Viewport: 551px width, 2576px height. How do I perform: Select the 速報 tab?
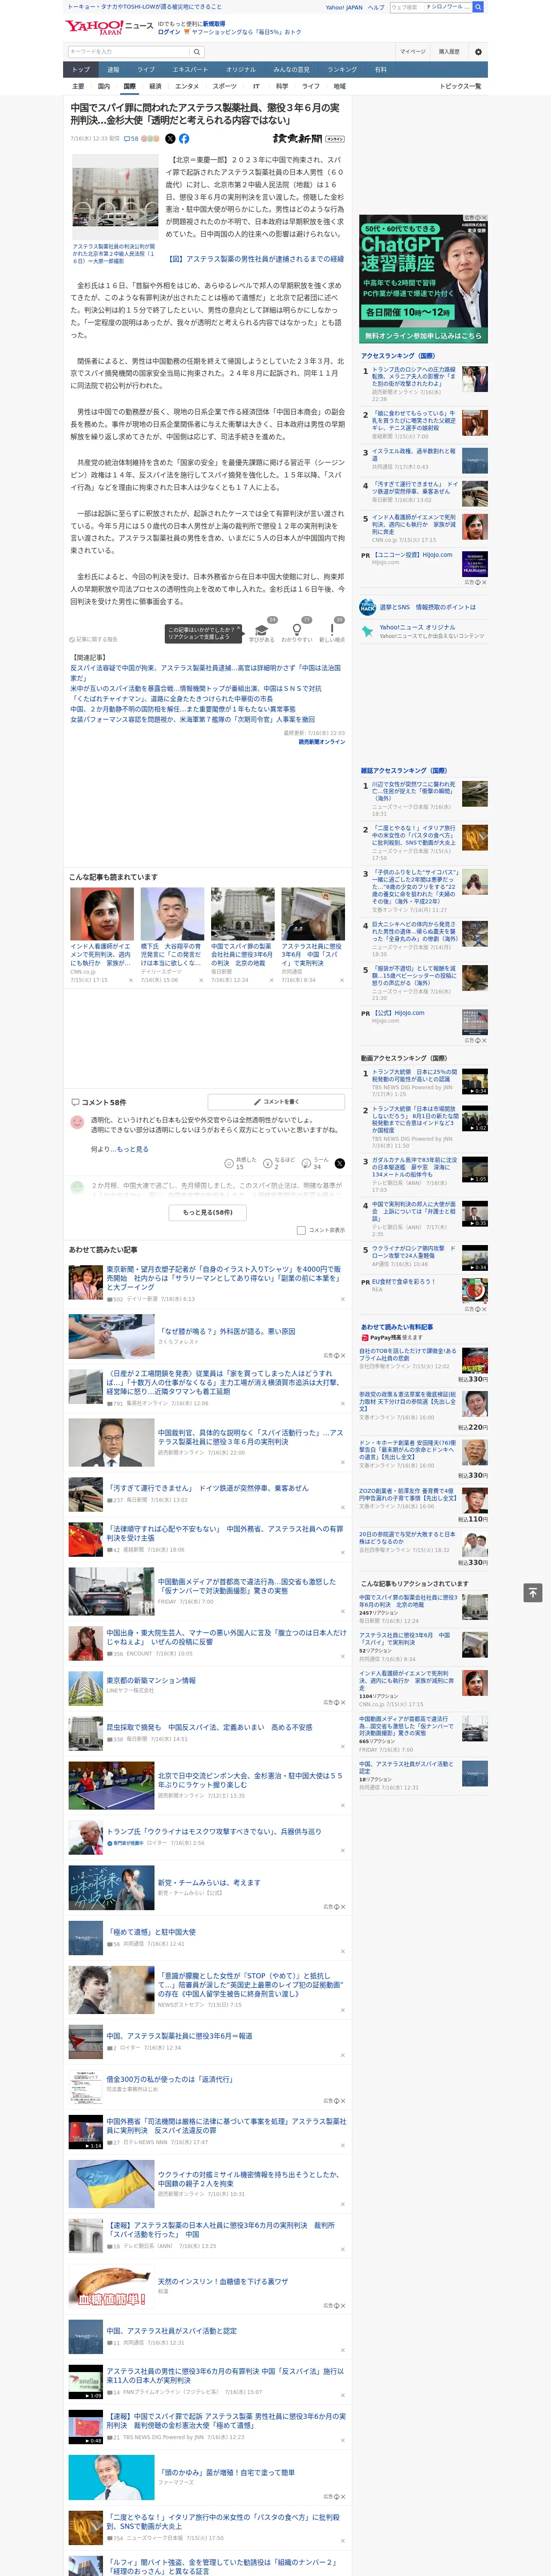point(113,70)
